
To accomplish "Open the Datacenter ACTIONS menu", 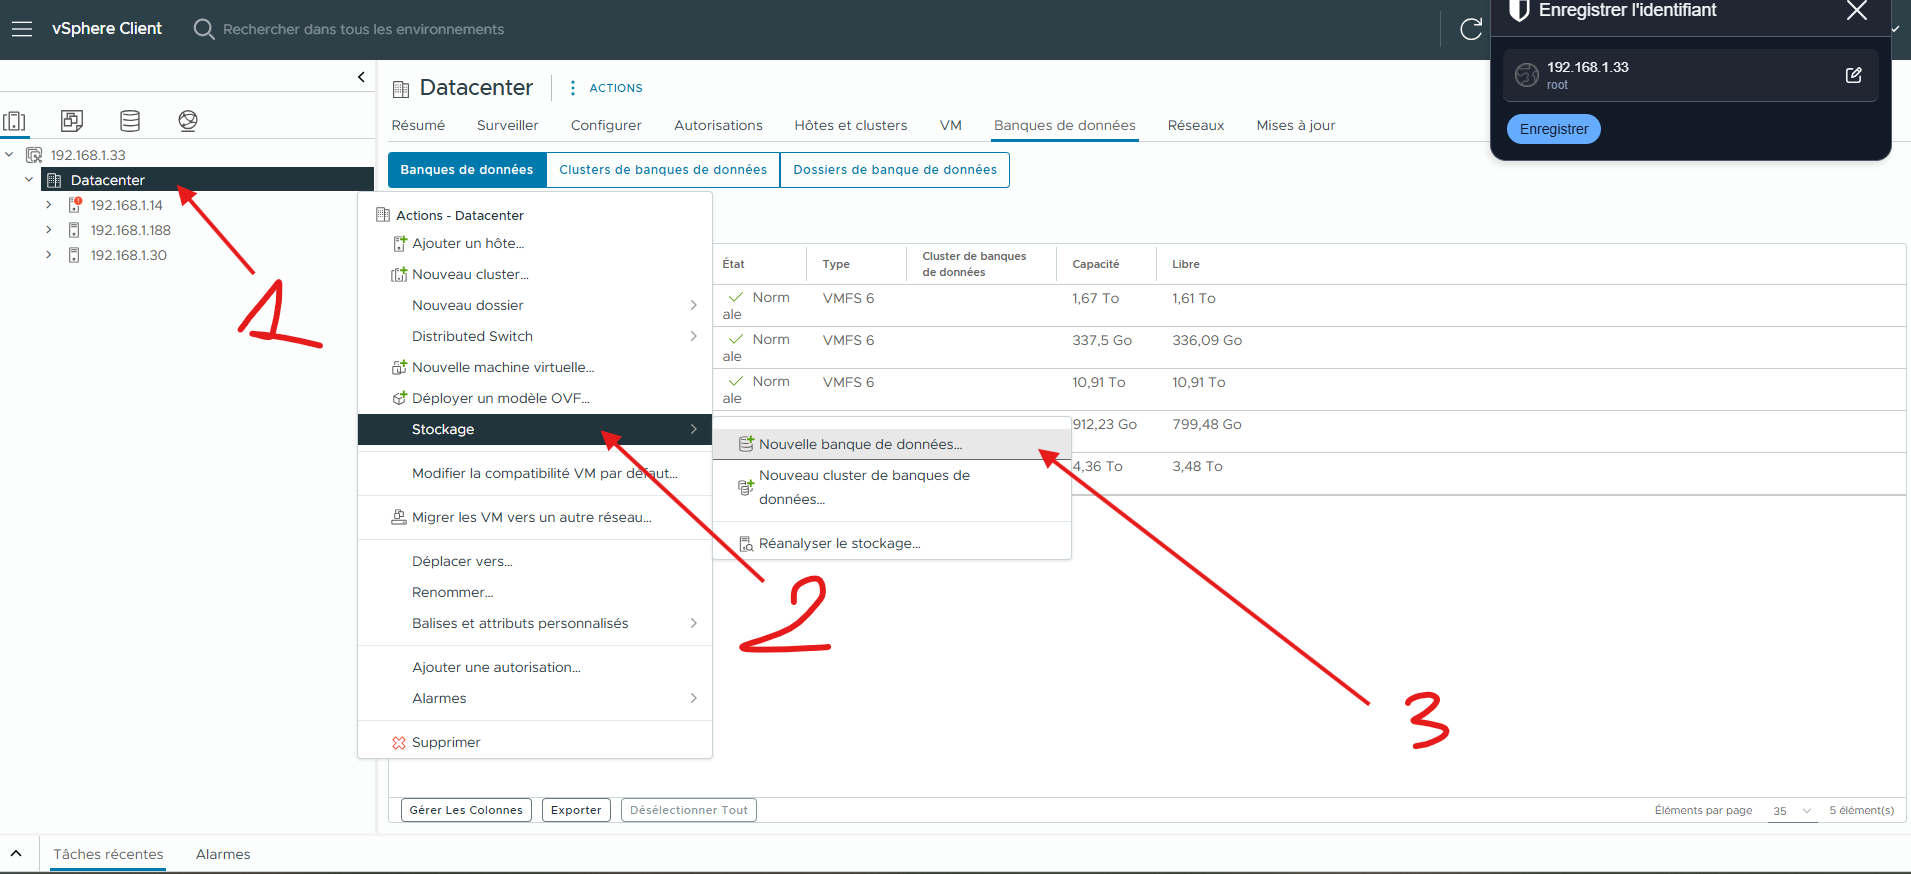I will tap(606, 88).
